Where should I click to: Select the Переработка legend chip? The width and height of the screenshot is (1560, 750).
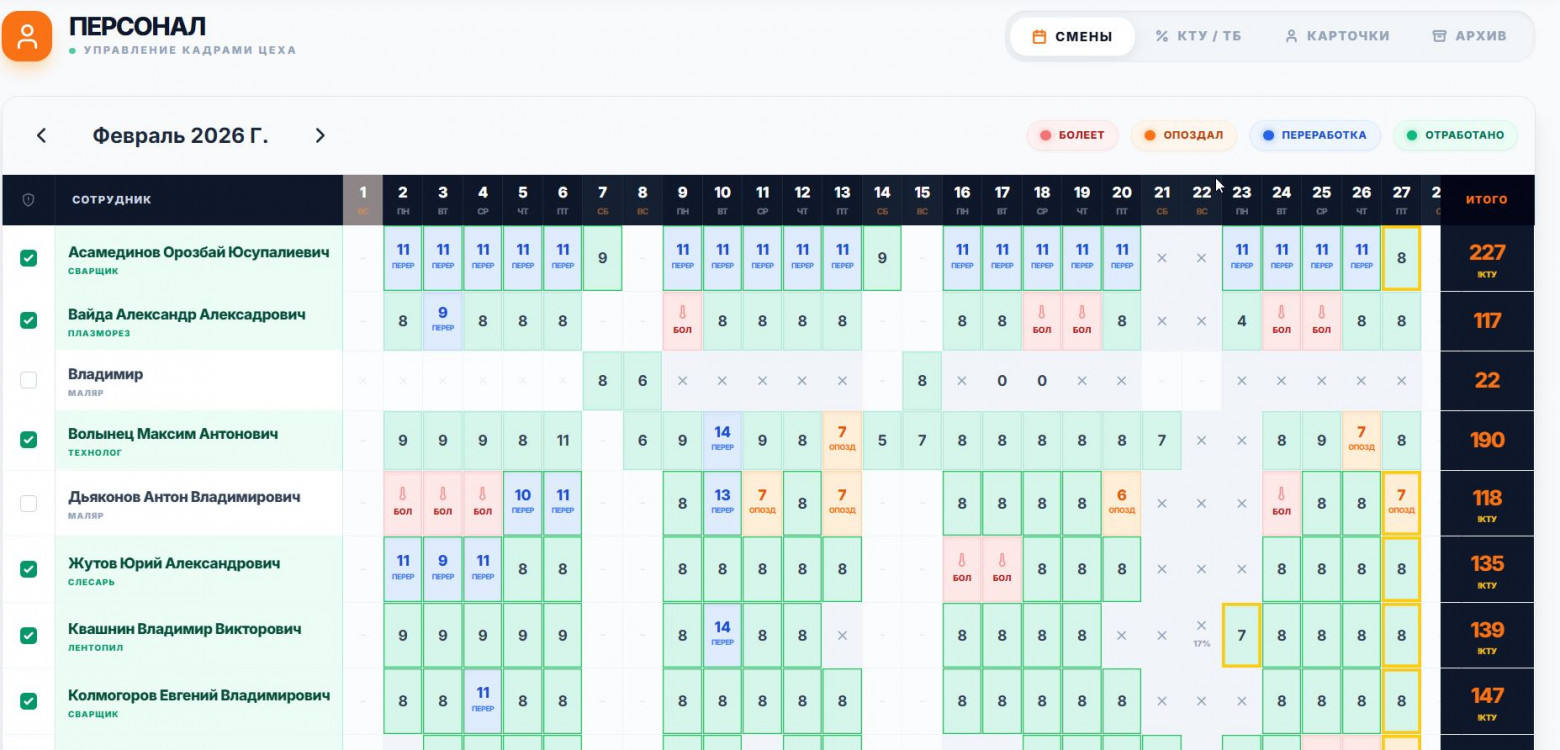click(1321, 135)
